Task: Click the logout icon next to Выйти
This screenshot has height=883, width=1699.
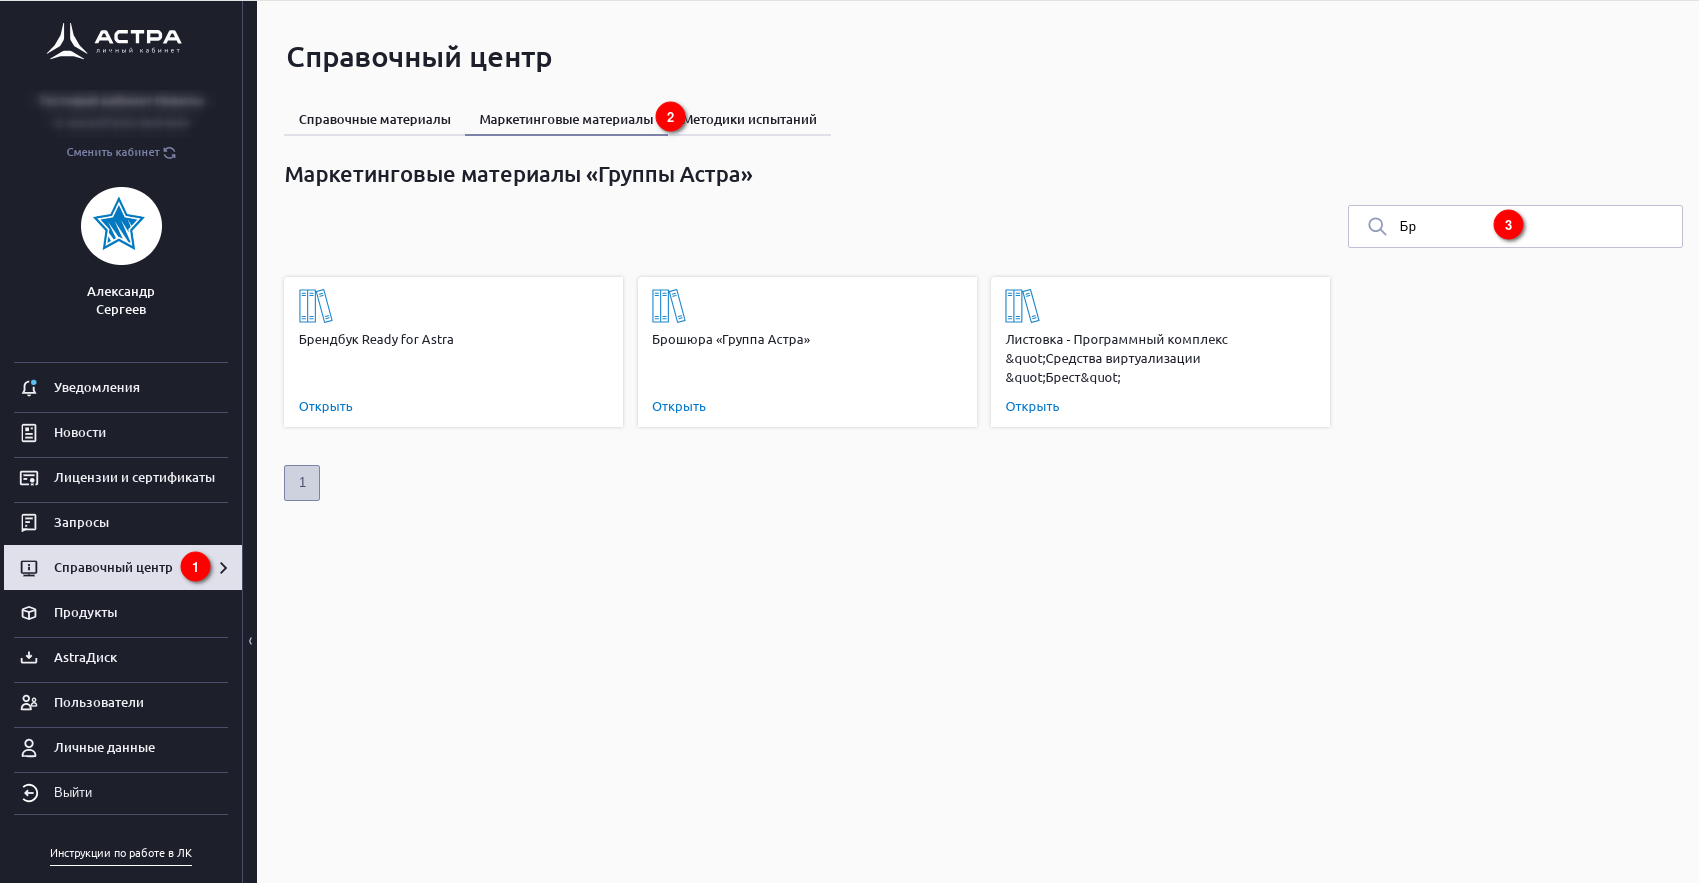Action: [x=29, y=793]
